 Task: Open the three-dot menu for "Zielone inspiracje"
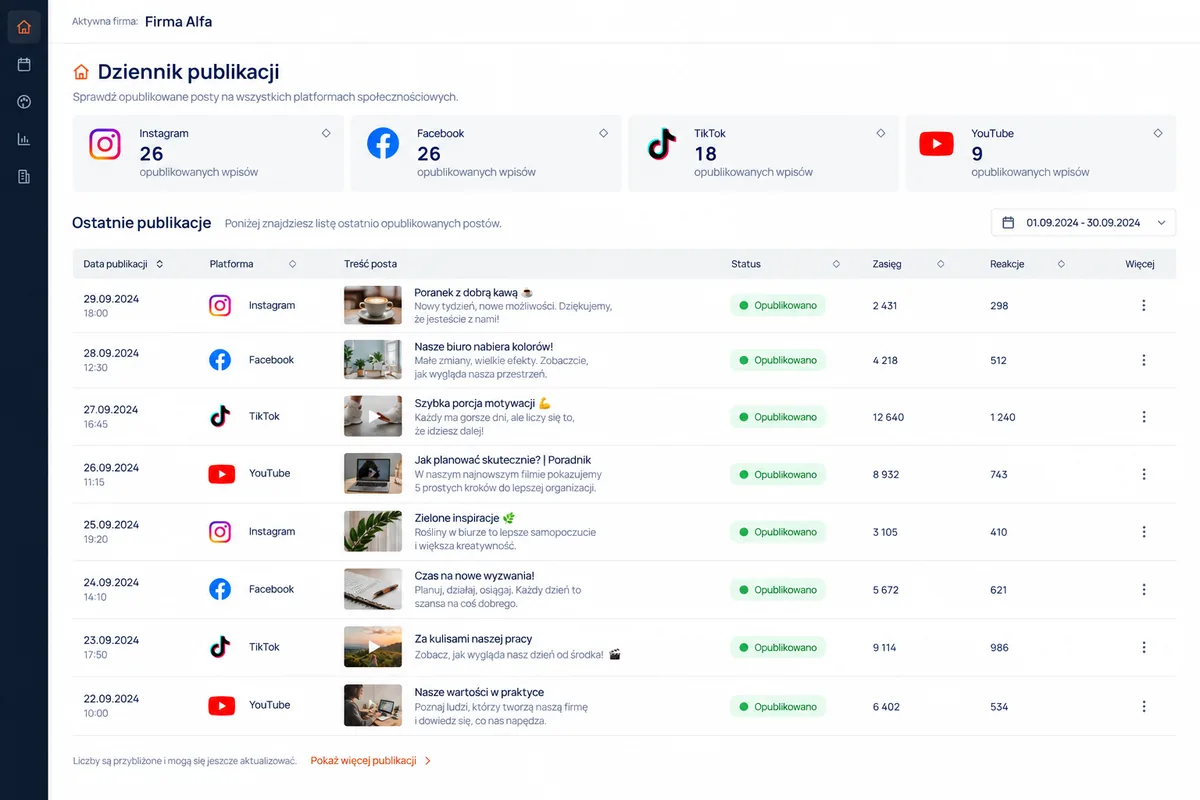(1144, 532)
